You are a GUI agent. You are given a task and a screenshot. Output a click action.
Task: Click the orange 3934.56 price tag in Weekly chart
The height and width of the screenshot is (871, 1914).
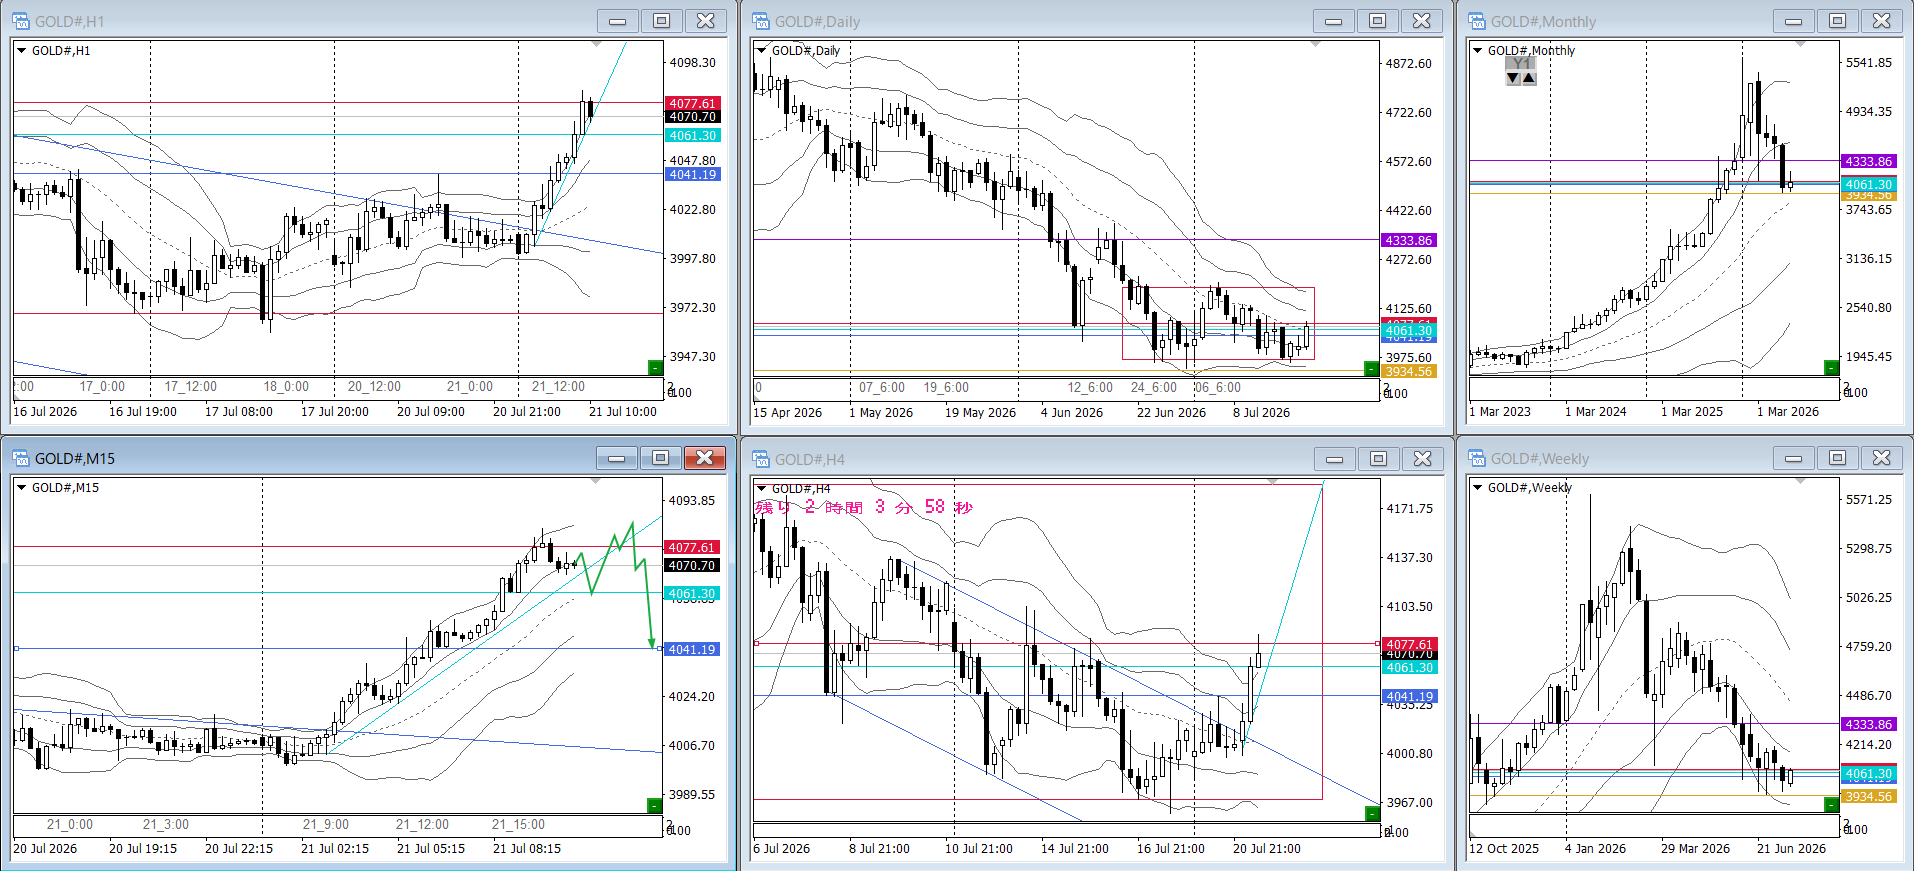point(1868,796)
